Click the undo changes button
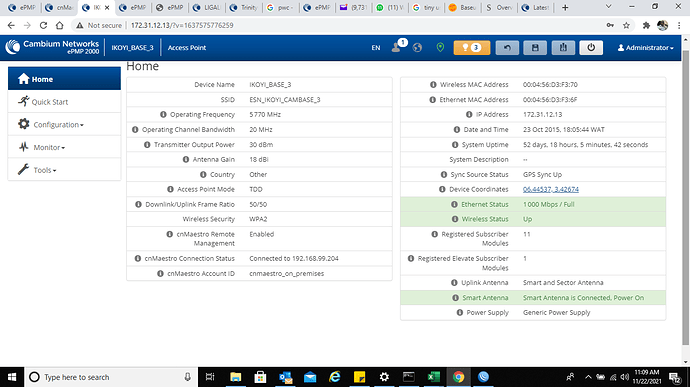 [507, 48]
